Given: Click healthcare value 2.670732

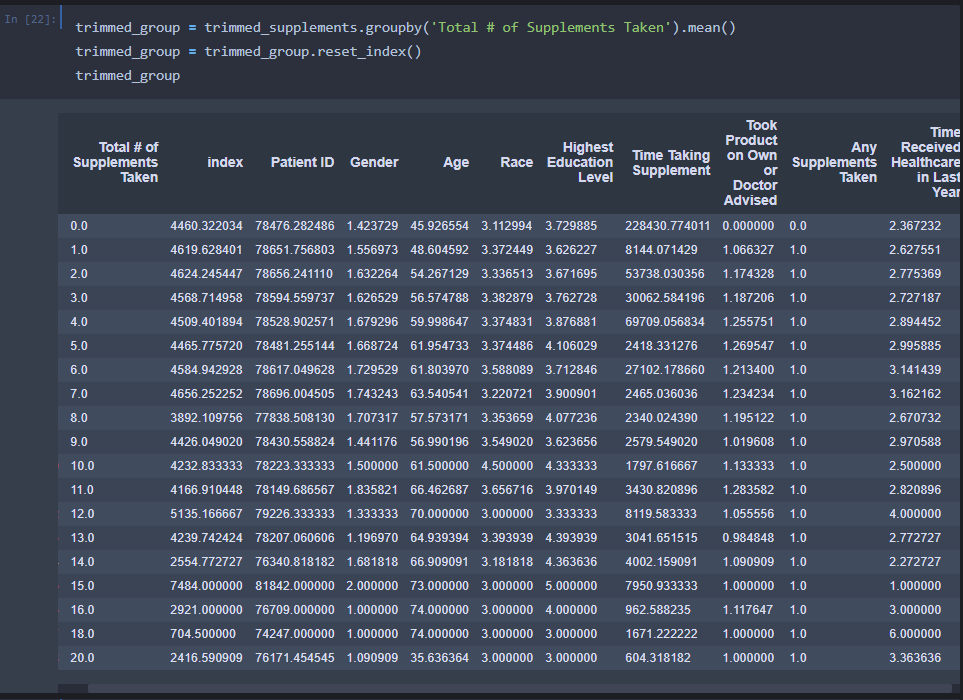Looking at the screenshot, I should 914,418.
